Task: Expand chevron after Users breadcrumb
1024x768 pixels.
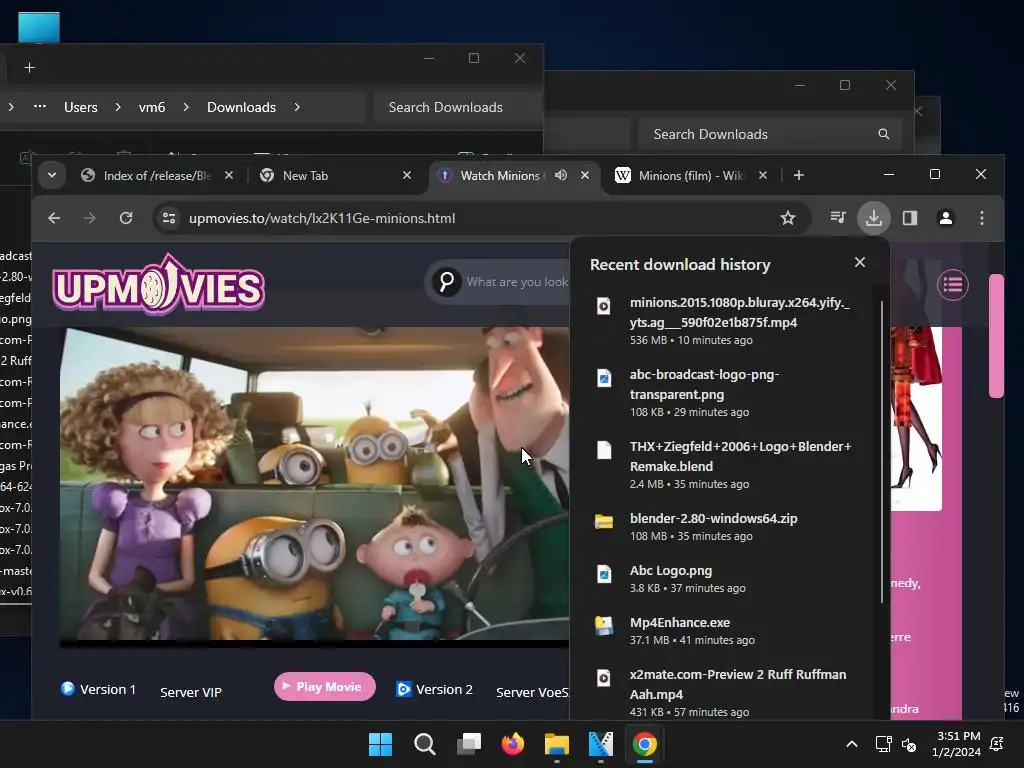Action: click(118, 107)
